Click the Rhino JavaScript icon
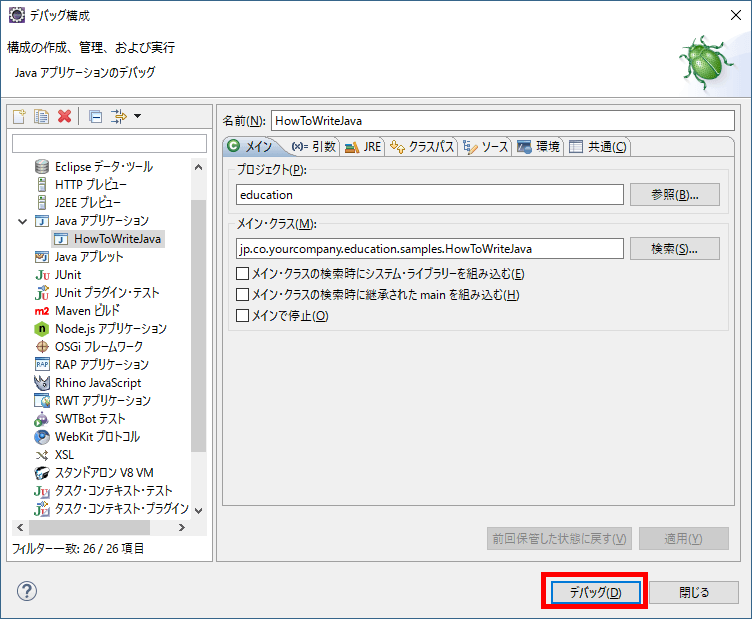The width and height of the screenshot is (752, 619). (42, 383)
